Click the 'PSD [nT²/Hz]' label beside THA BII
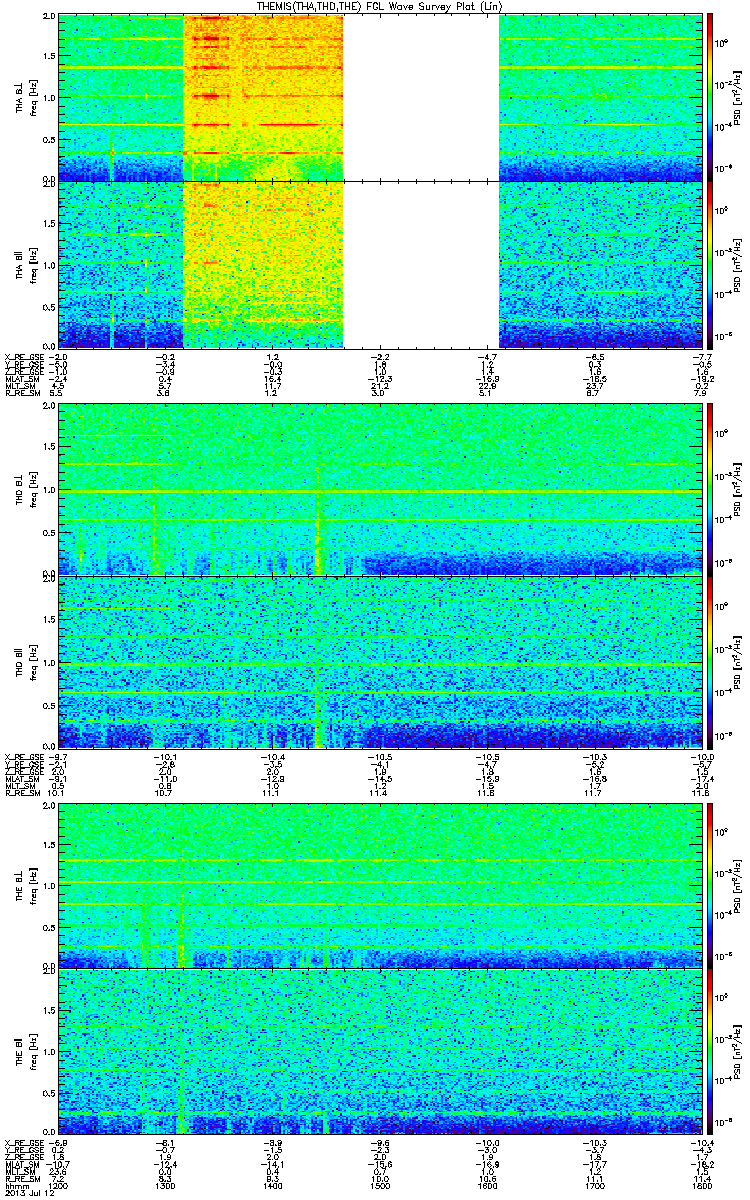 (x=736, y=264)
